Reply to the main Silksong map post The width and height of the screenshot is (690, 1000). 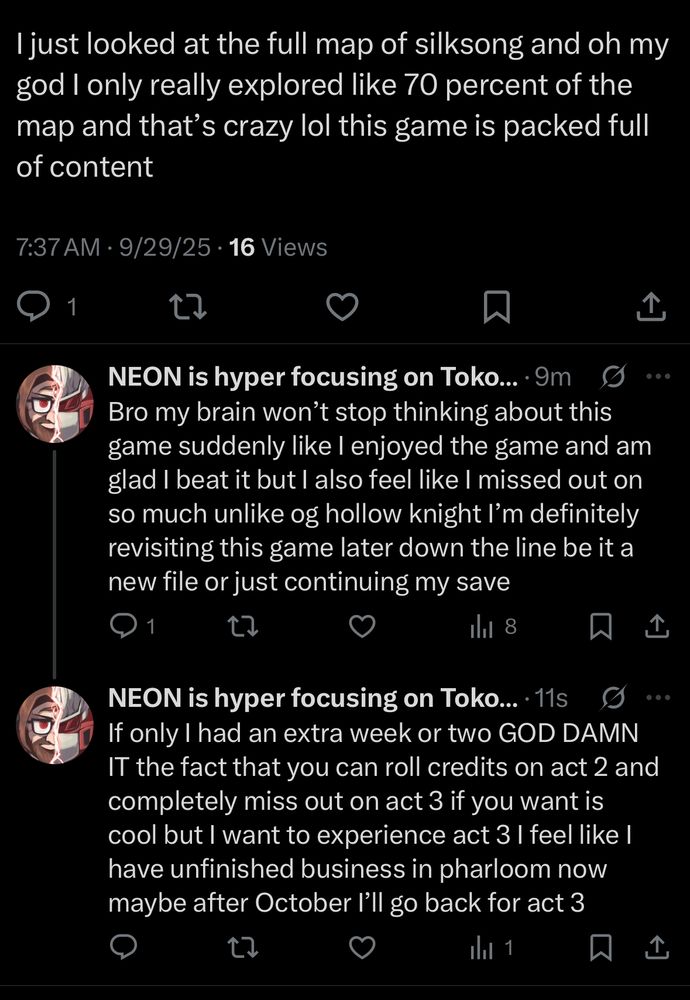coord(34,308)
